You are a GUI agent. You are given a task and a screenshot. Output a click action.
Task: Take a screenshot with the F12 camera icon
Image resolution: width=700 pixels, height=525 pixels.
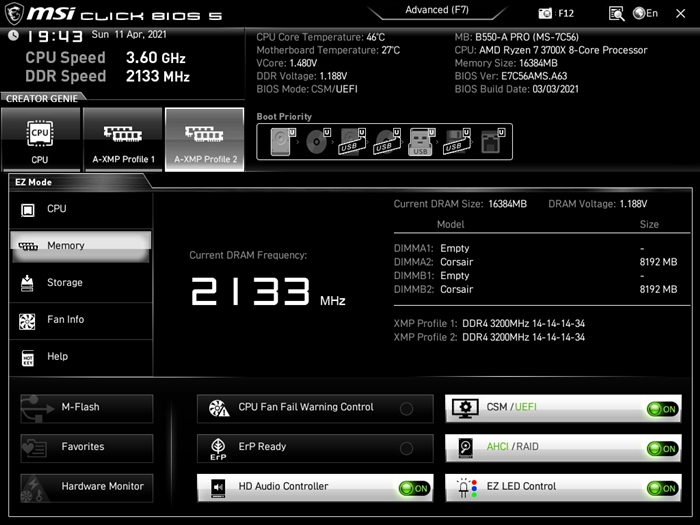[545, 13]
